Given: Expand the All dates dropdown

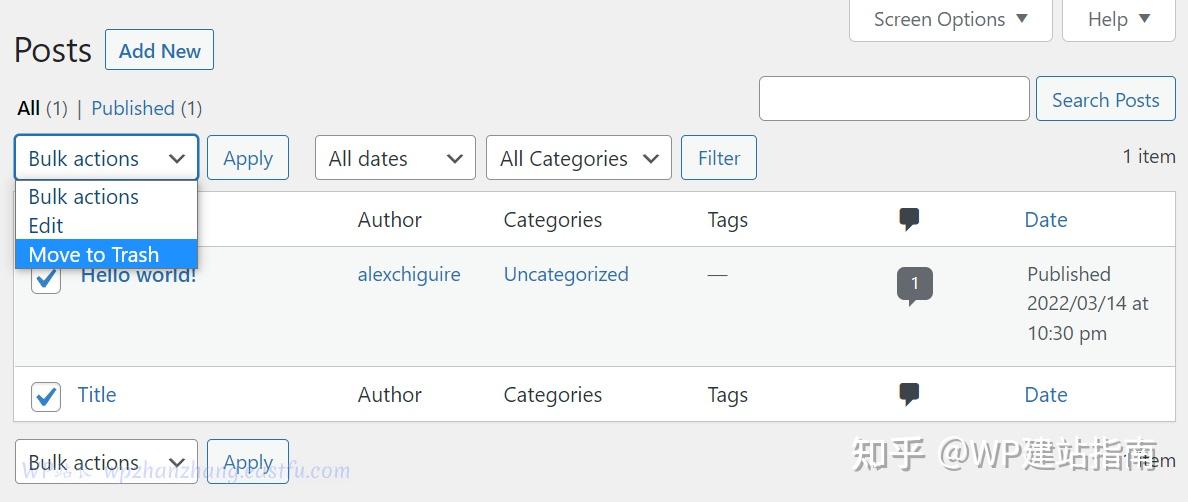Looking at the screenshot, I should coord(395,158).
